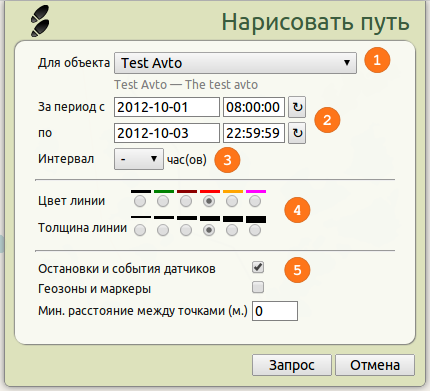Open the 'Для объекта' Test Avto dropdown
The height and width of the screenshot is (391, 430).
[235, 63]
